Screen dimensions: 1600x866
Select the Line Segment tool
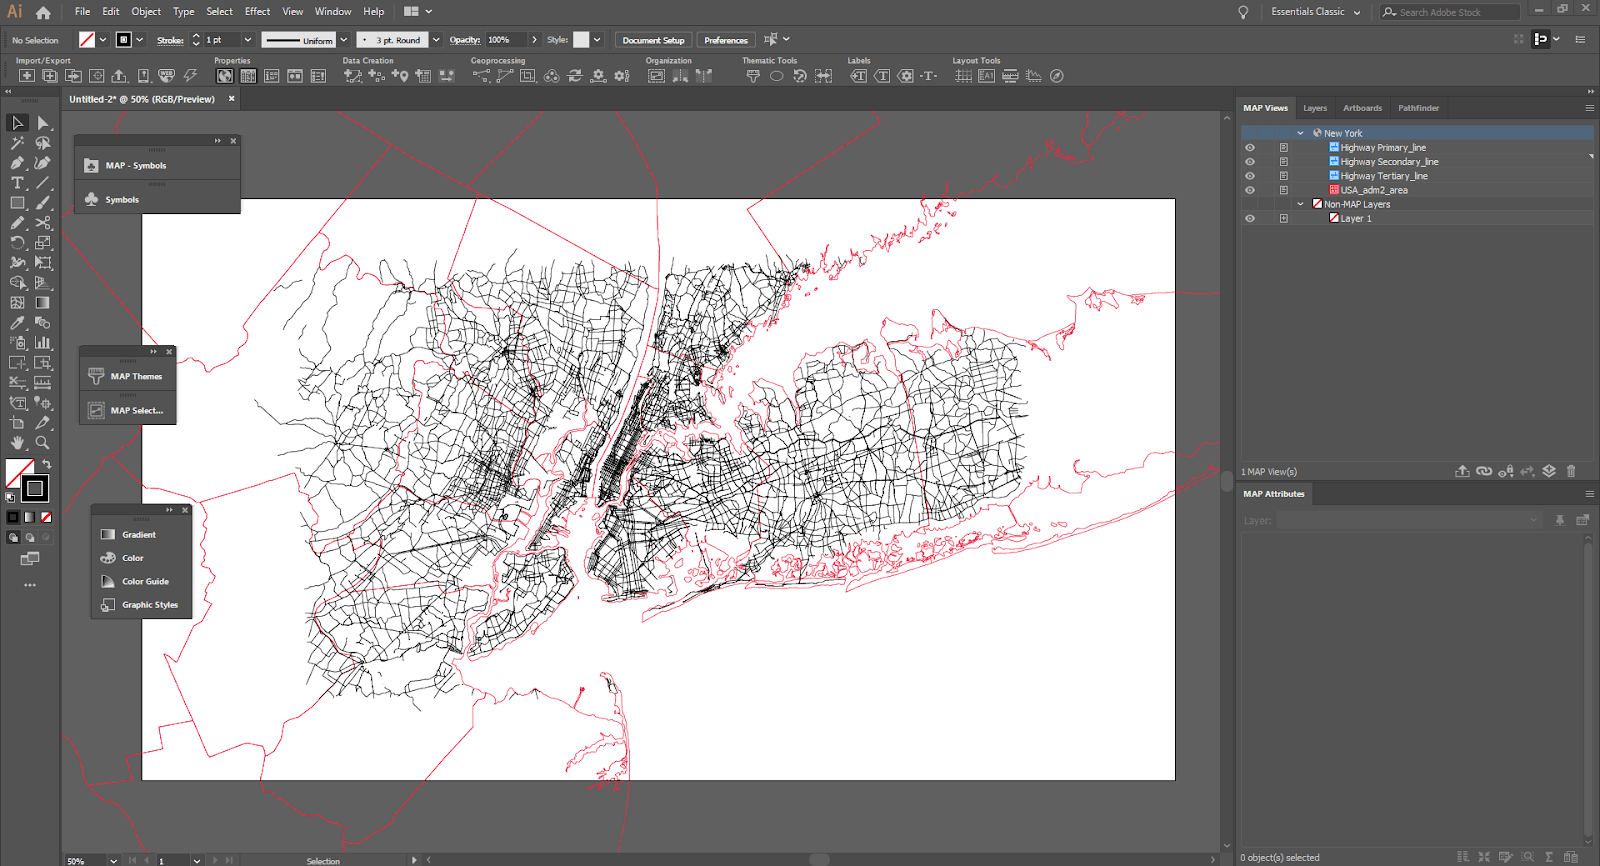pyautogui.click(x=43, y=183)
